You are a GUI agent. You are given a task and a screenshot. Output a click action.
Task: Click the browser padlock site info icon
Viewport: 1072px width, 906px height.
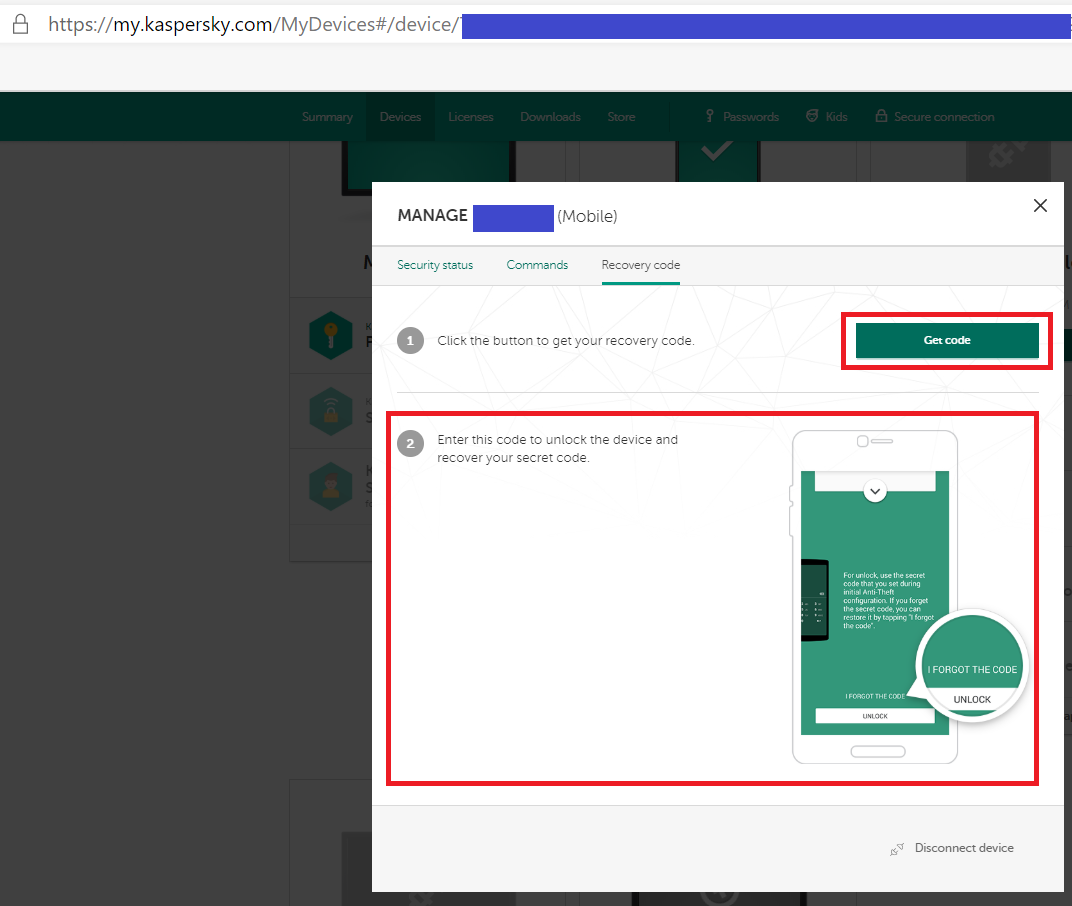(x=21, y=25)
